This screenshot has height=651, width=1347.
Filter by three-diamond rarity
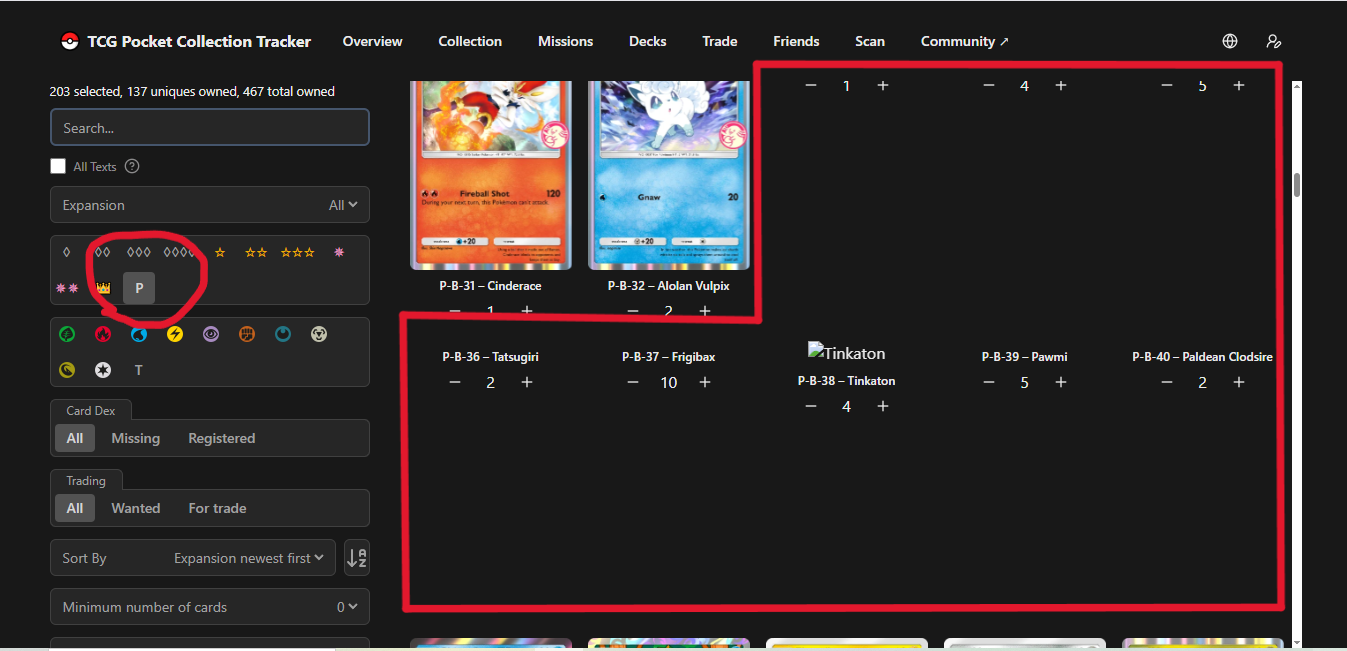(x=139, y=252)
